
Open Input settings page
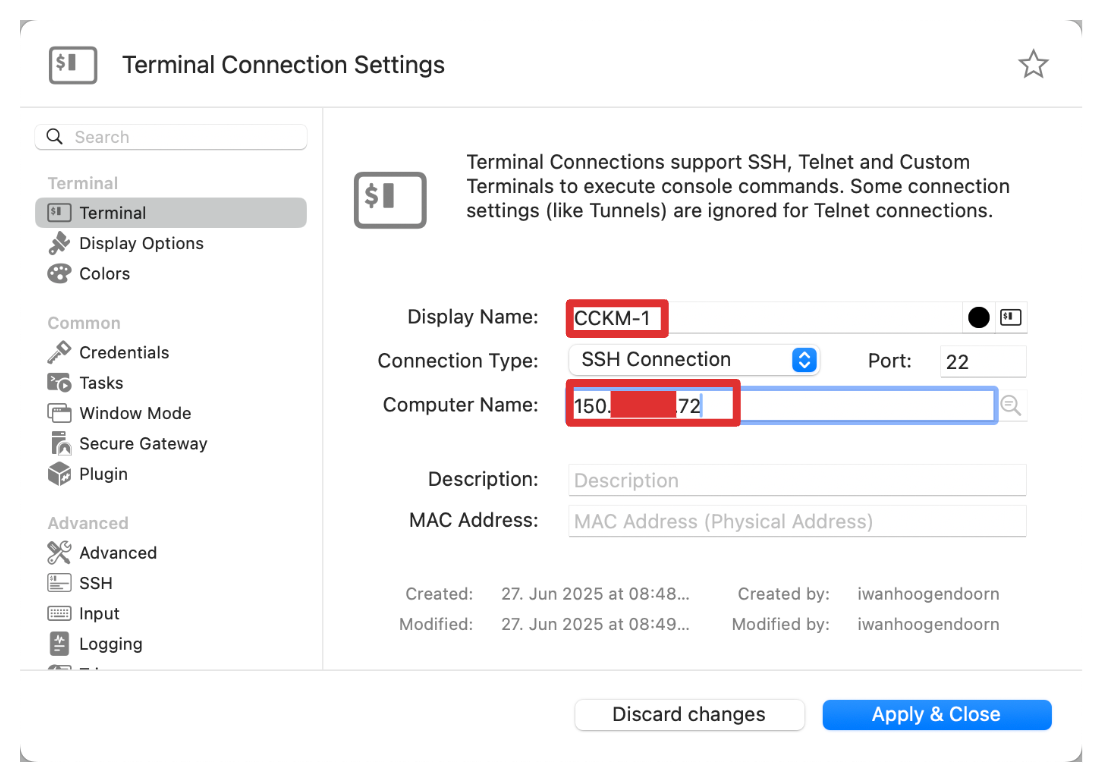point(99,614)
